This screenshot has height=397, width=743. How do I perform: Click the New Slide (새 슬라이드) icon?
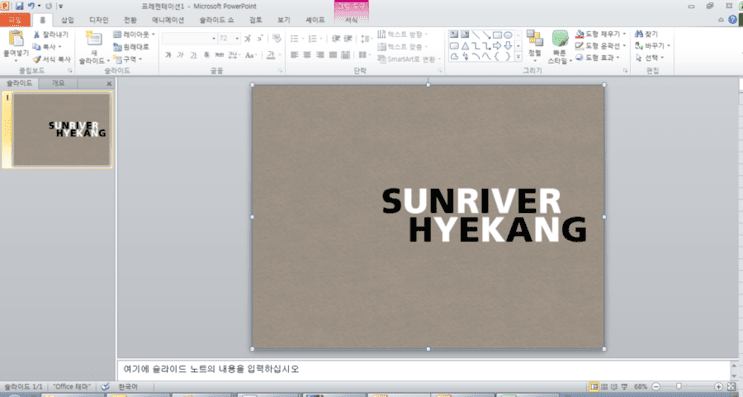94,38
